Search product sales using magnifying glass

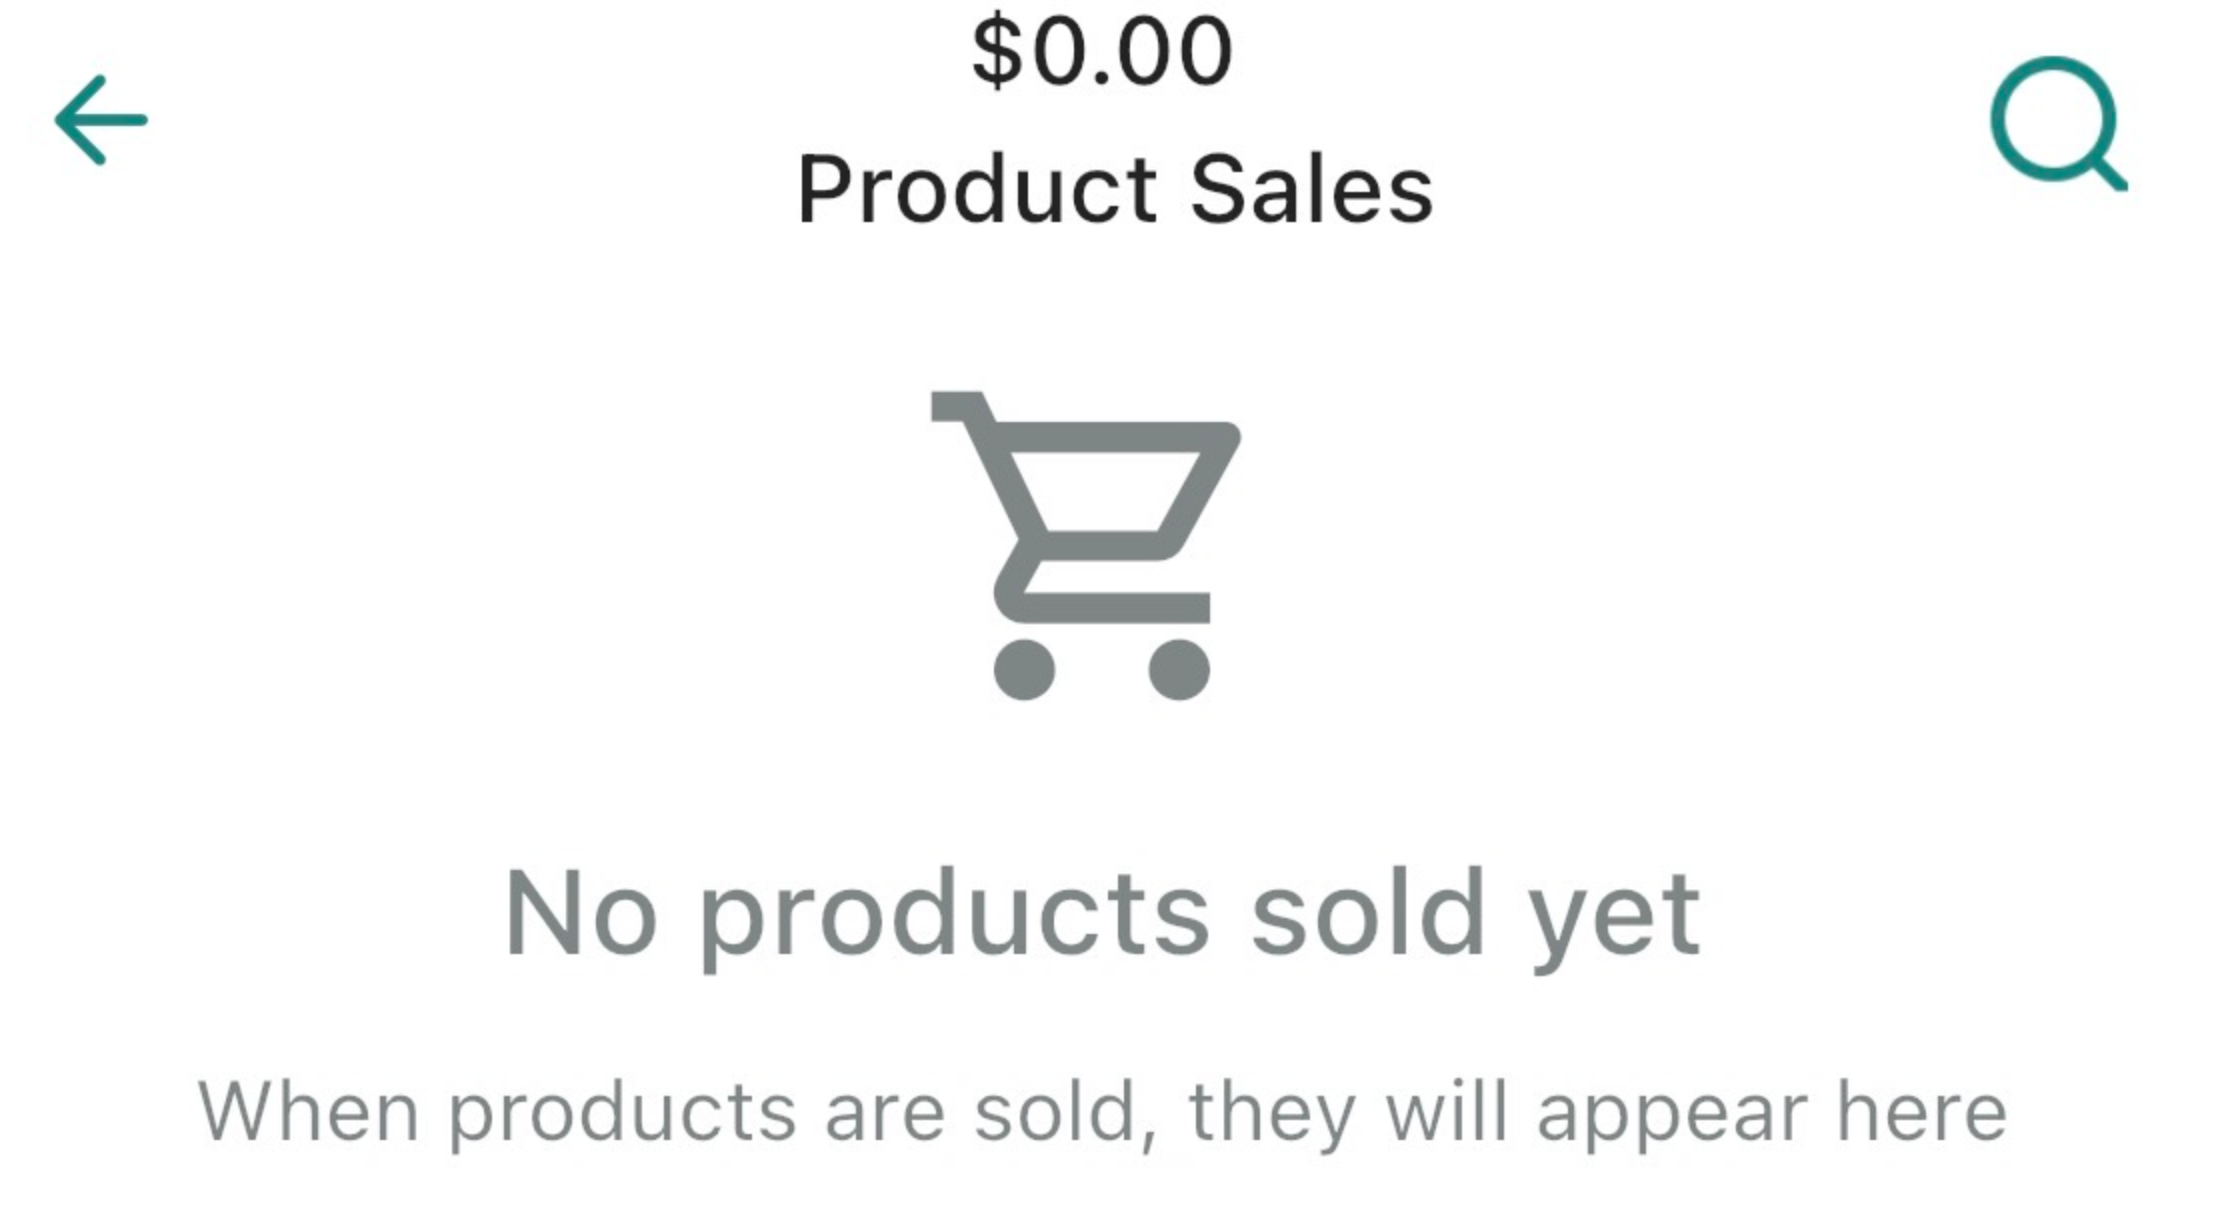coord(2057,123)
